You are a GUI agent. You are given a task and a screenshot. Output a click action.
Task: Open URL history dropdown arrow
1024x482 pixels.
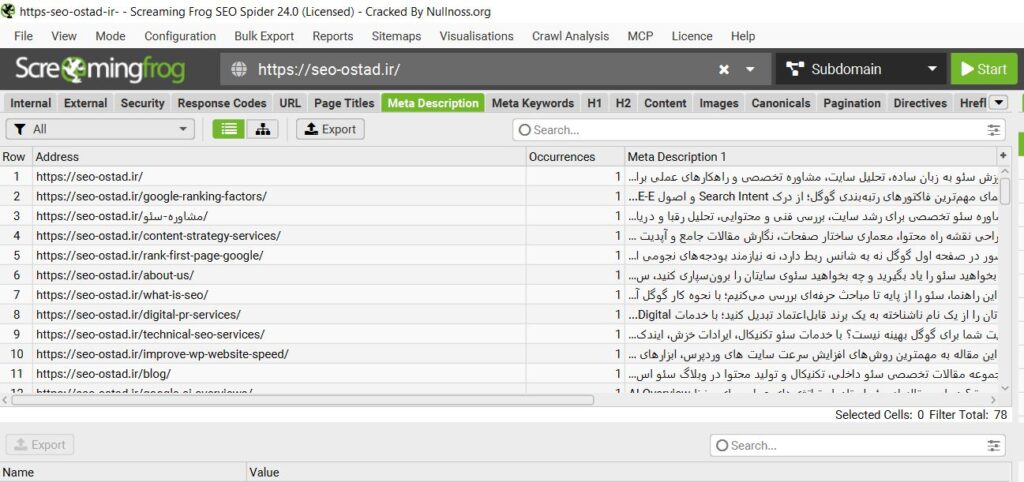750,69
